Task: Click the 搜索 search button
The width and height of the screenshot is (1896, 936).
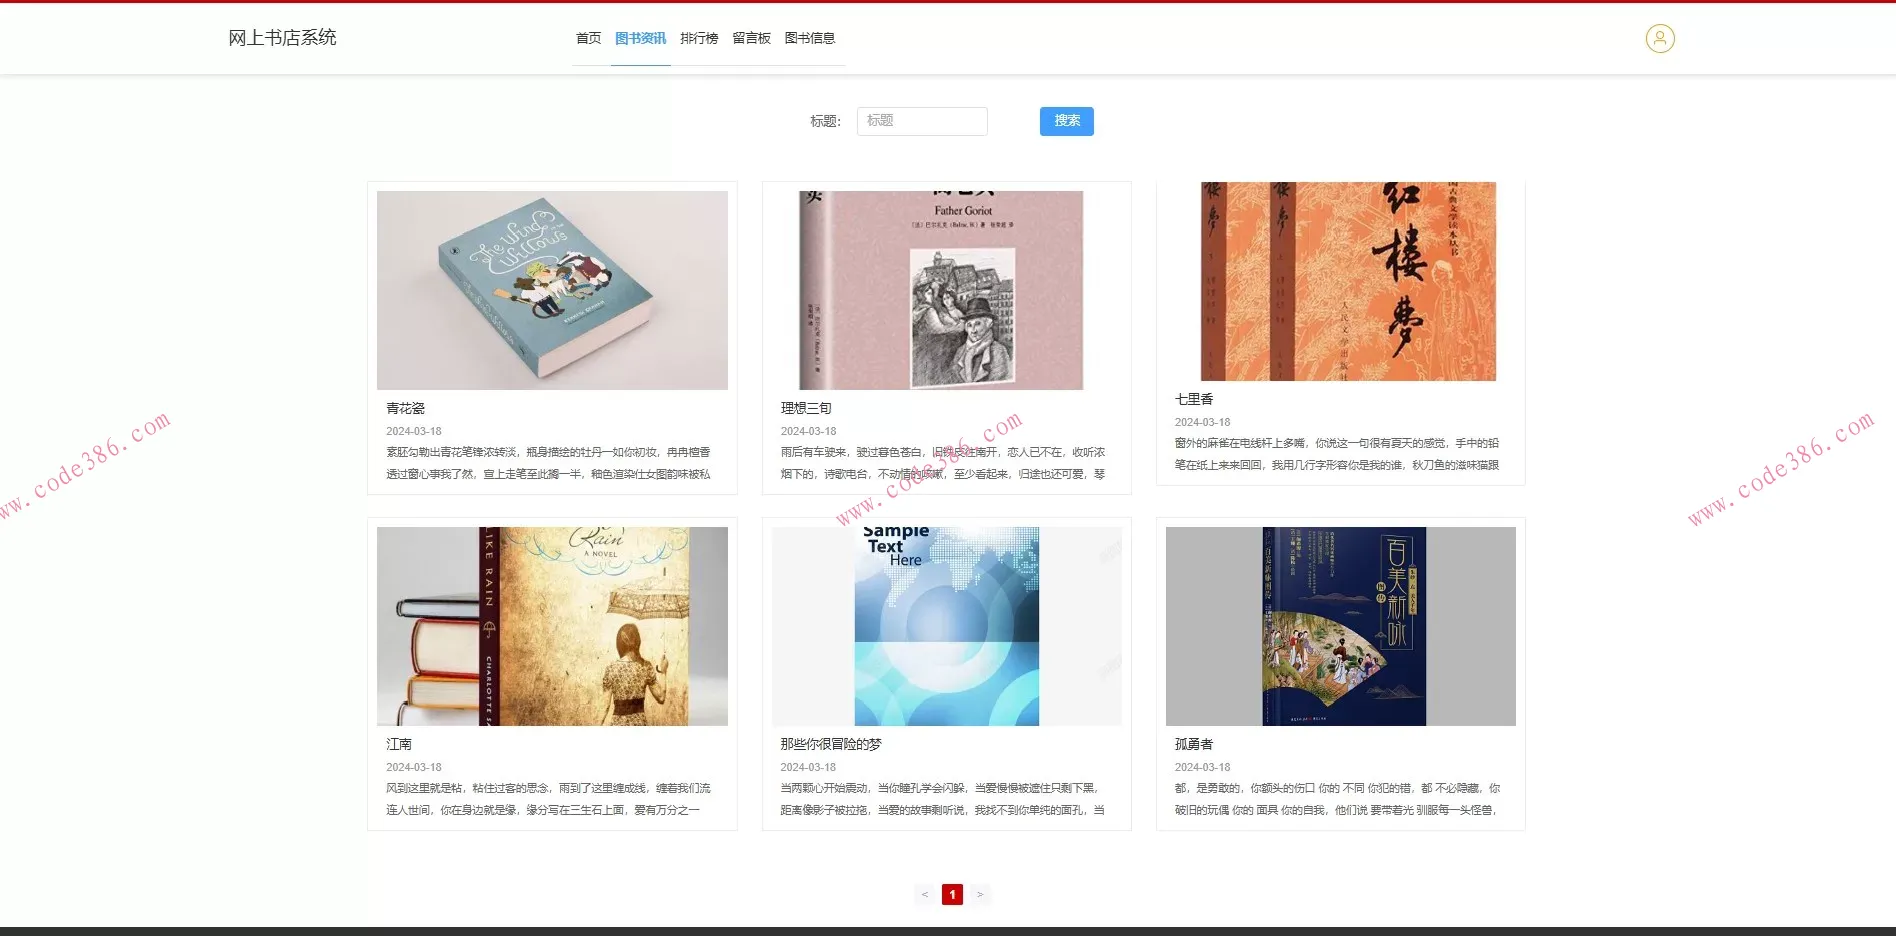Action: (x=1067, y=121)
